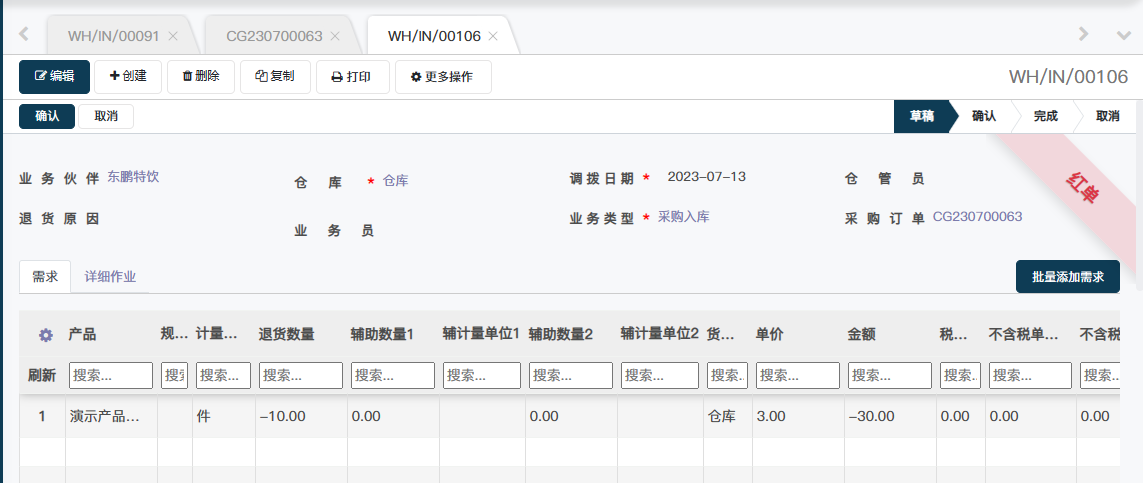Delete the record using 删除
Image resolution: width=1143 pixels, height=483 pixels.
(x=201, y=76)
